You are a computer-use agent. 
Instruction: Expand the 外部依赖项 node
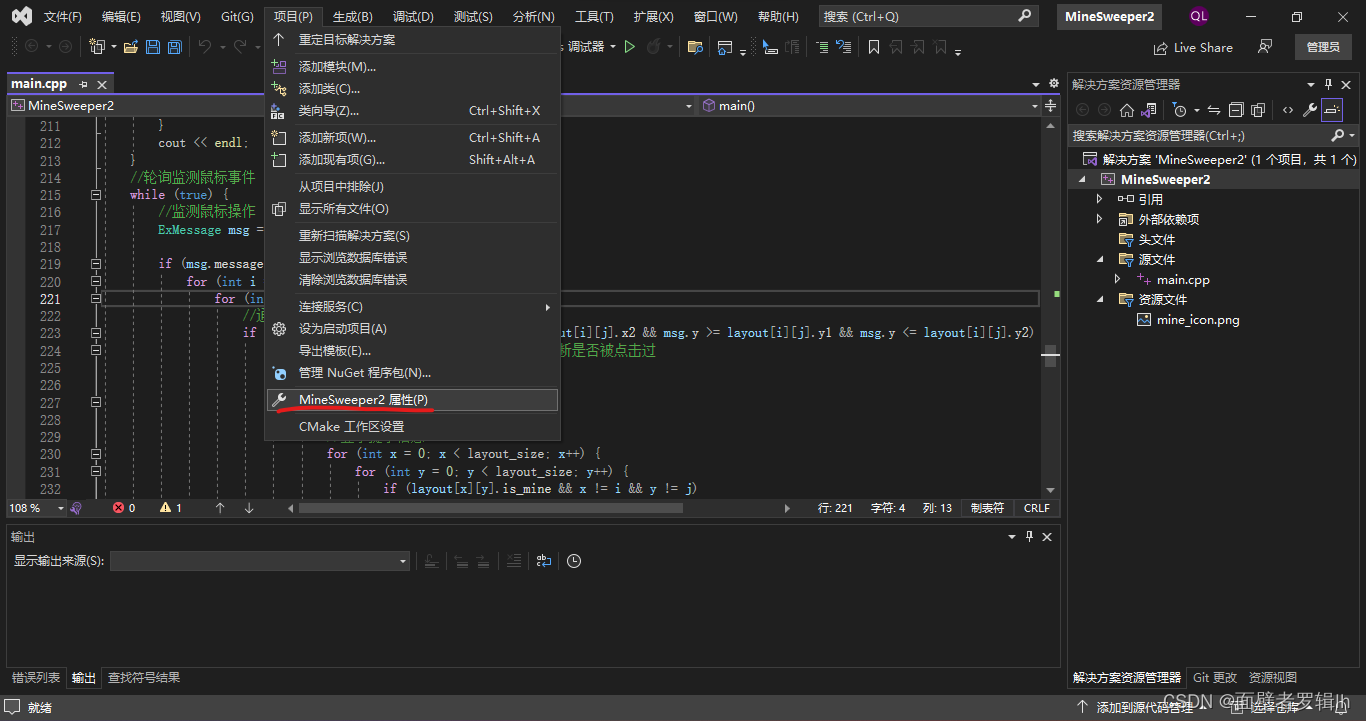click(1099, 219)
